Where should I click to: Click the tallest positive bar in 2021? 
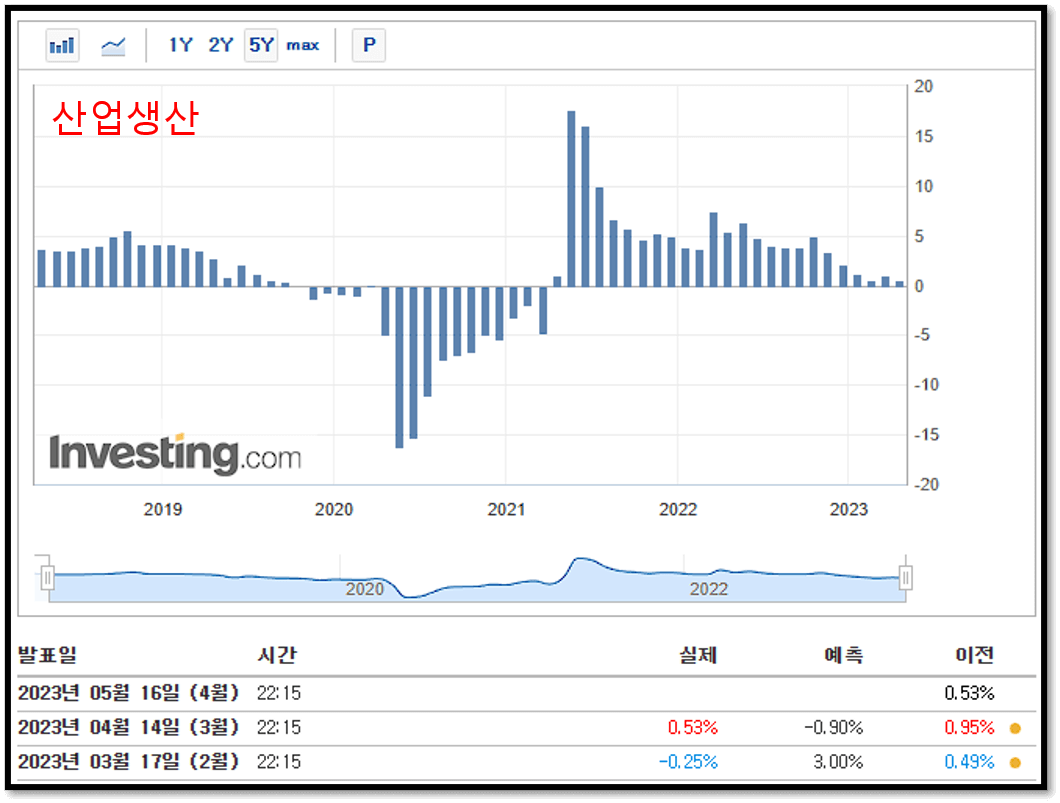pyautogui.click(x=571, y=199)
